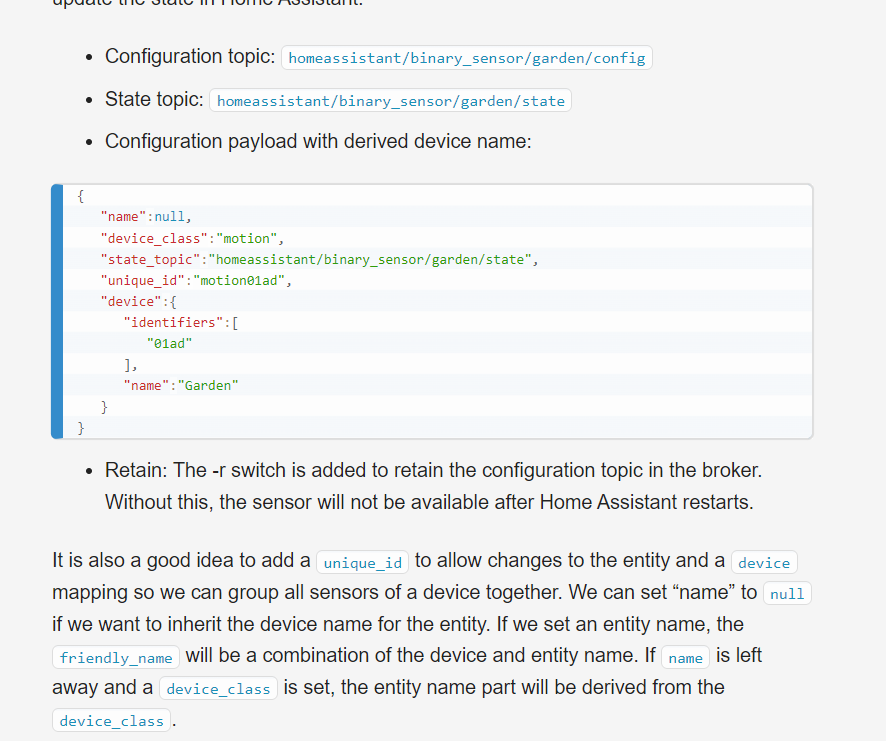Click the inline 'null' code tag
886x741 pixels.
click(x=787, y=593)
